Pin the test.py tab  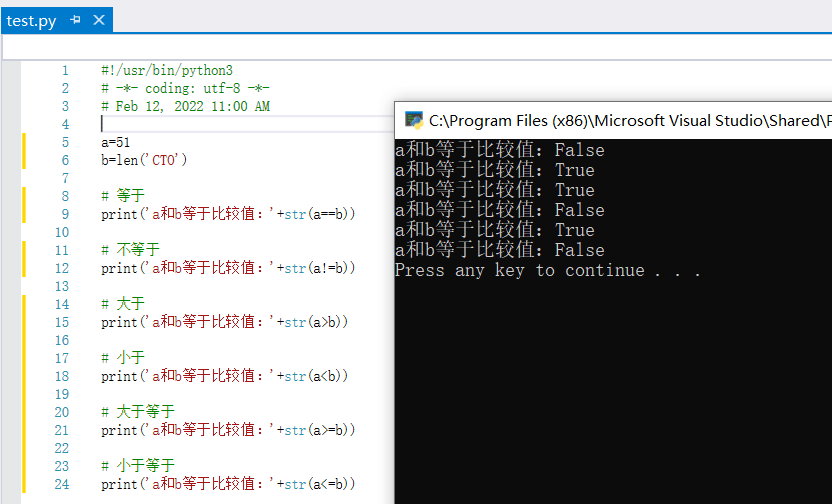[75, 20]
